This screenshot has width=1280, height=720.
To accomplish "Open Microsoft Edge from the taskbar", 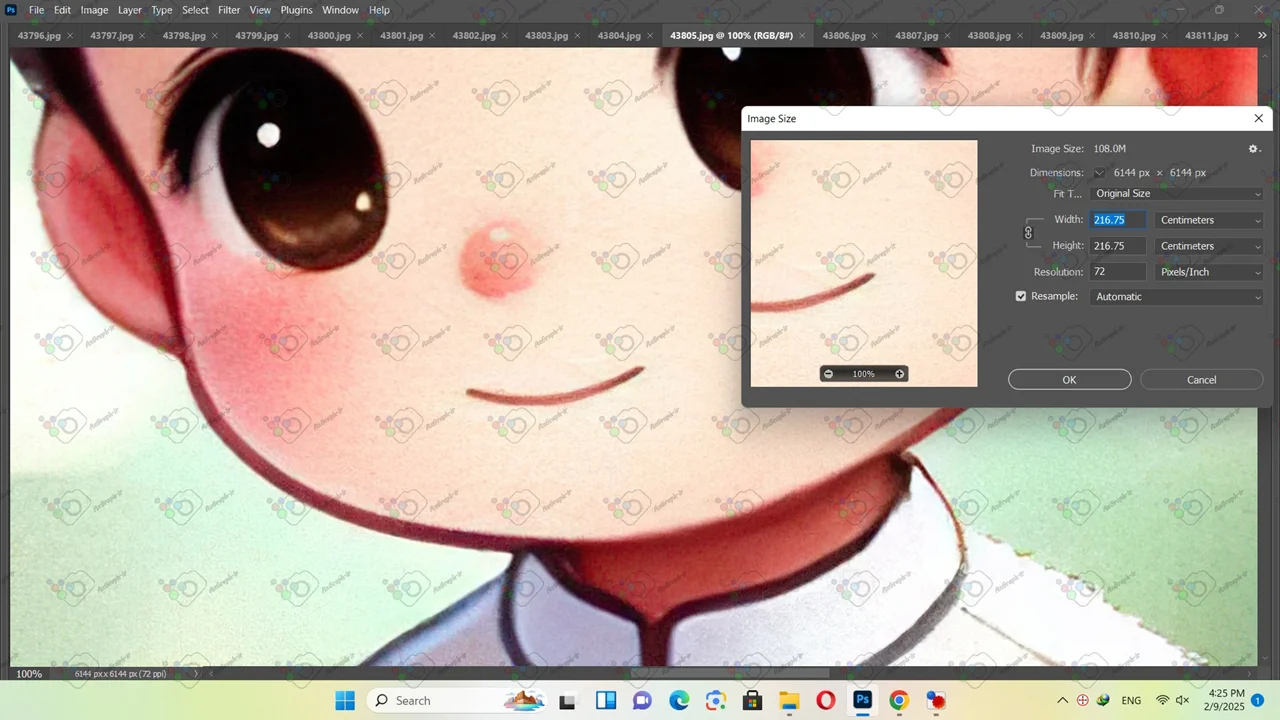I will coord(679,700).
